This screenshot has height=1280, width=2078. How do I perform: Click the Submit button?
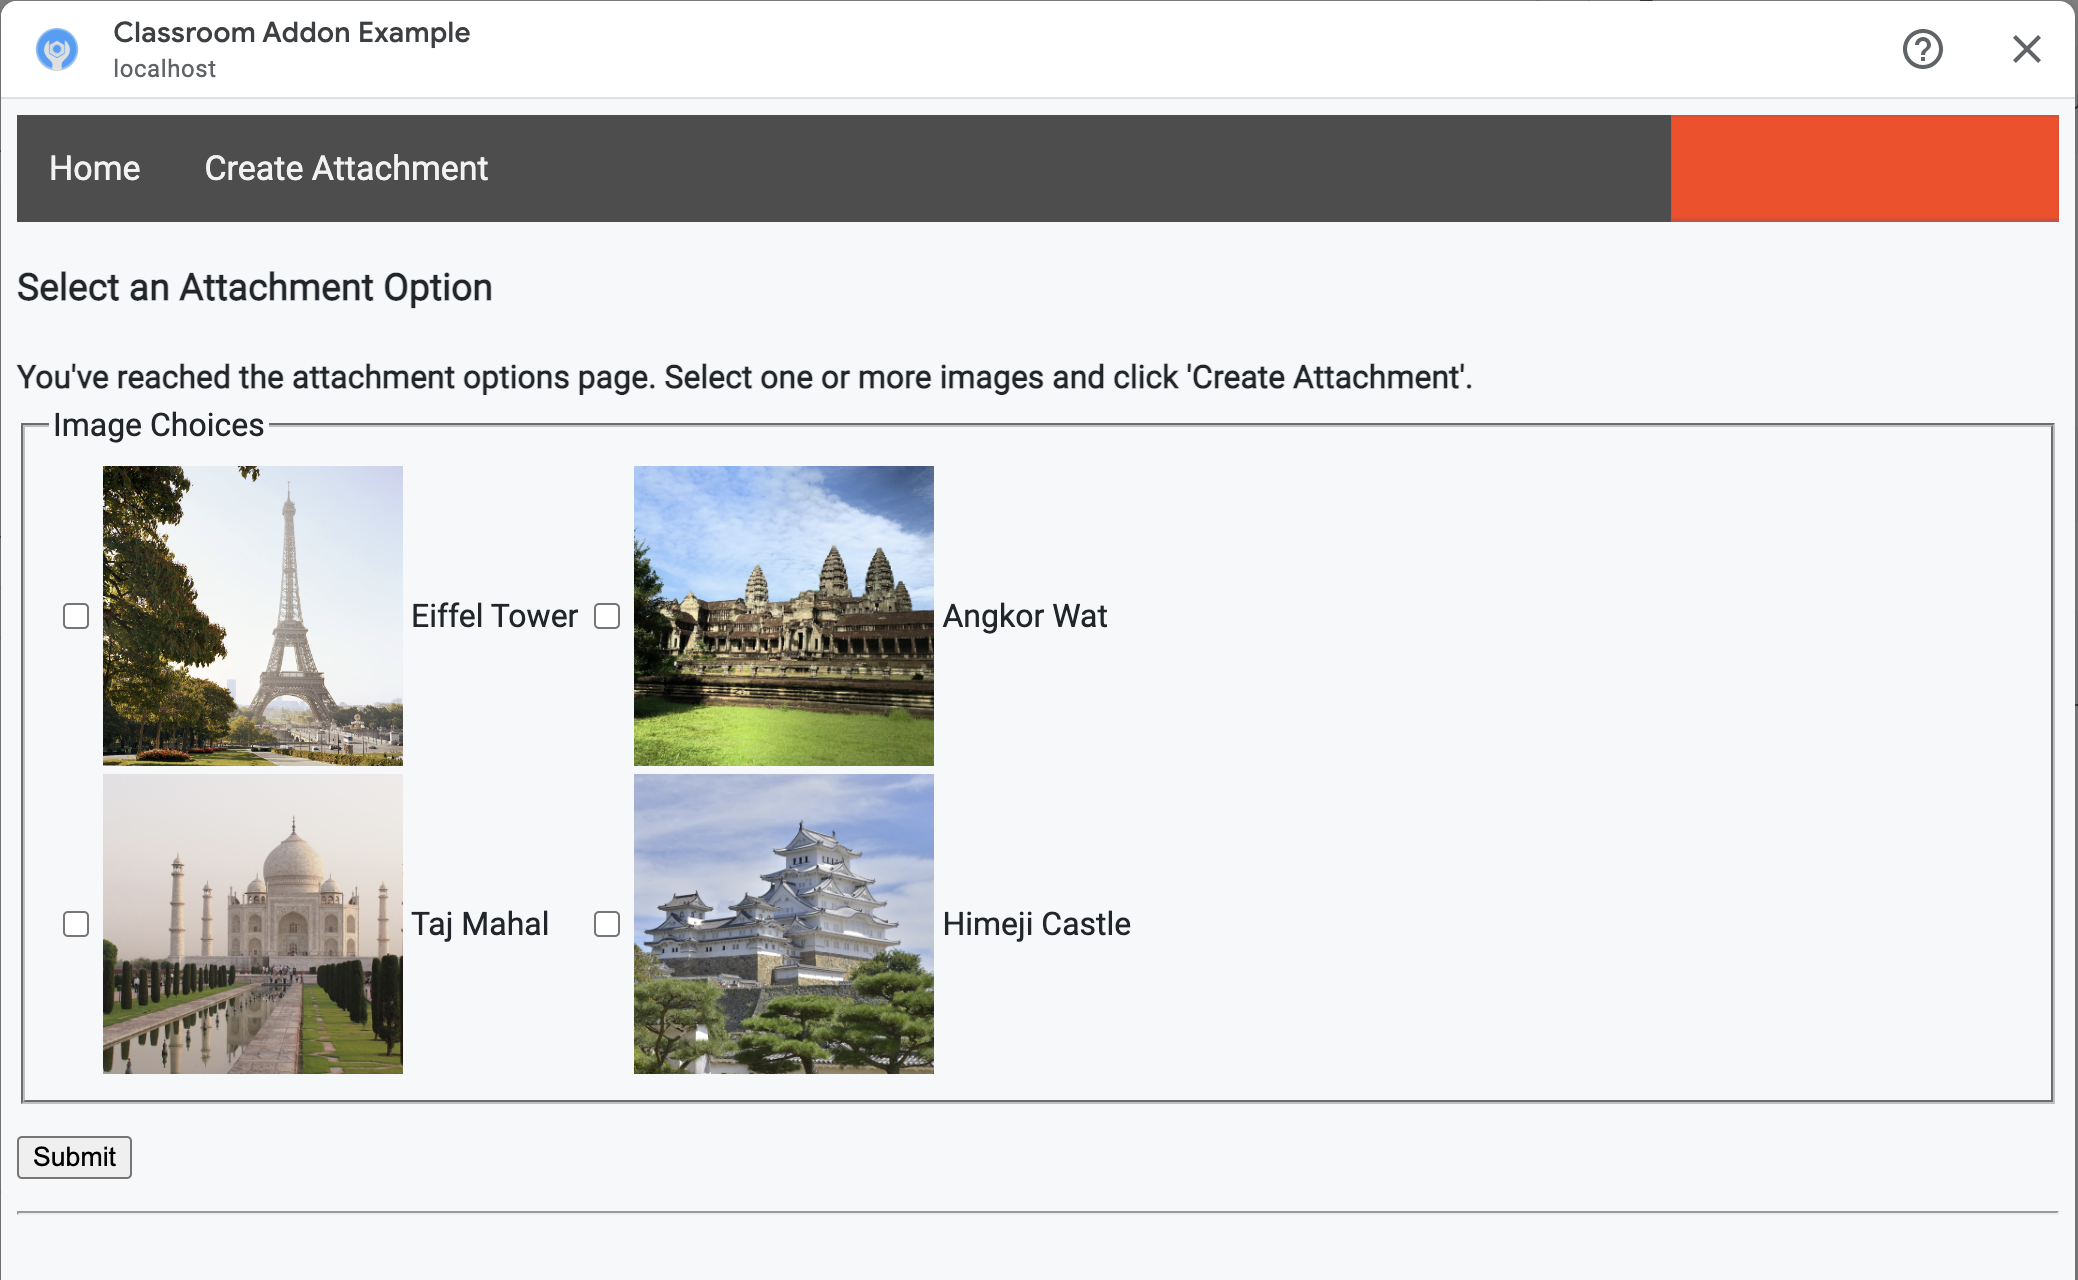[x=74, y=1157]
